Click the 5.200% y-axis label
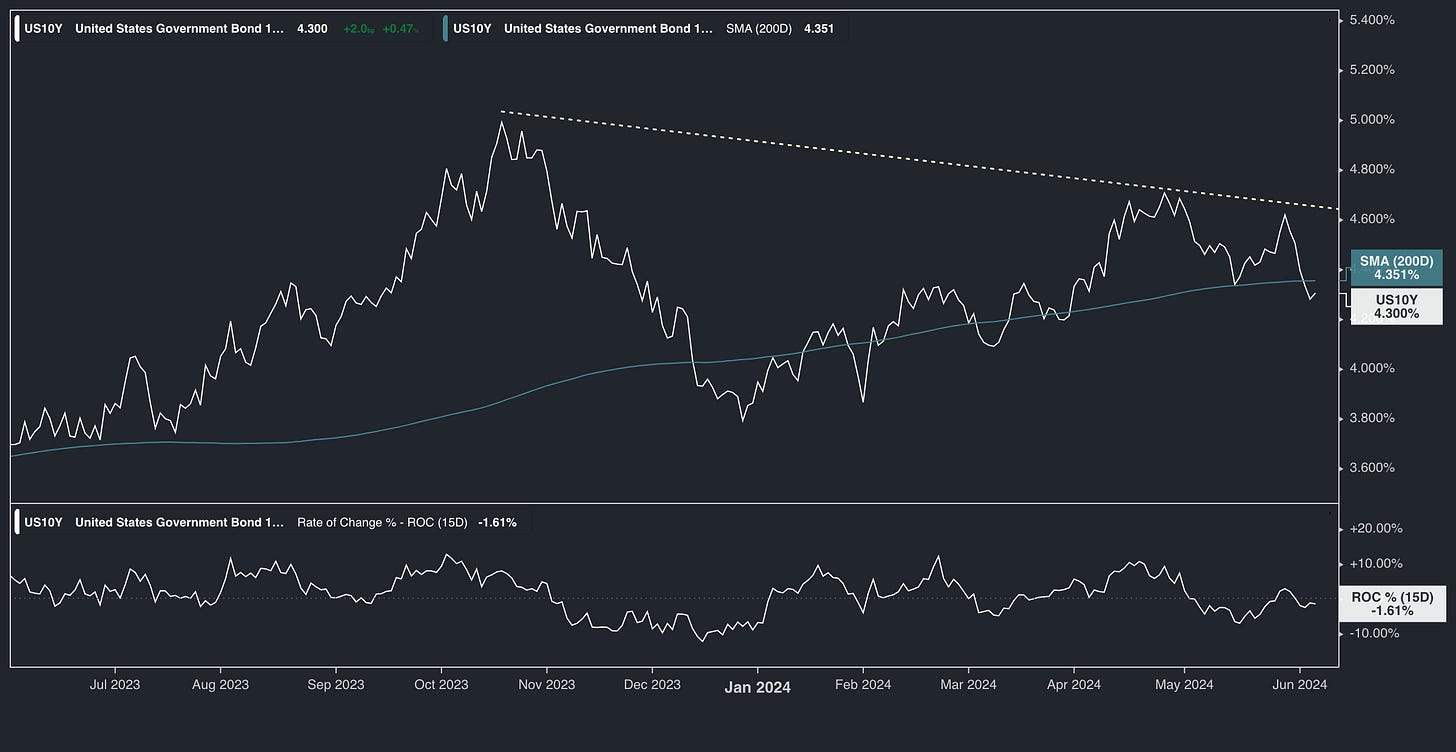 click(1372, 70)
